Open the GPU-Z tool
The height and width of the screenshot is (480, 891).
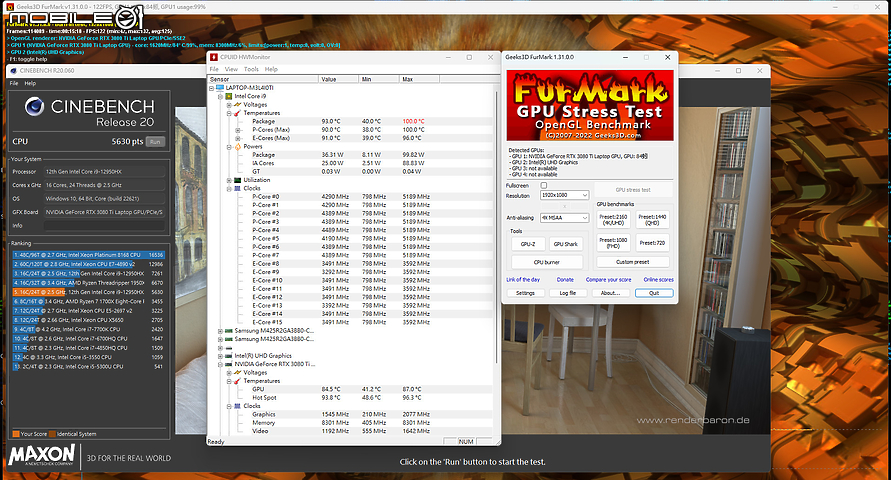[x=528, y=244]
